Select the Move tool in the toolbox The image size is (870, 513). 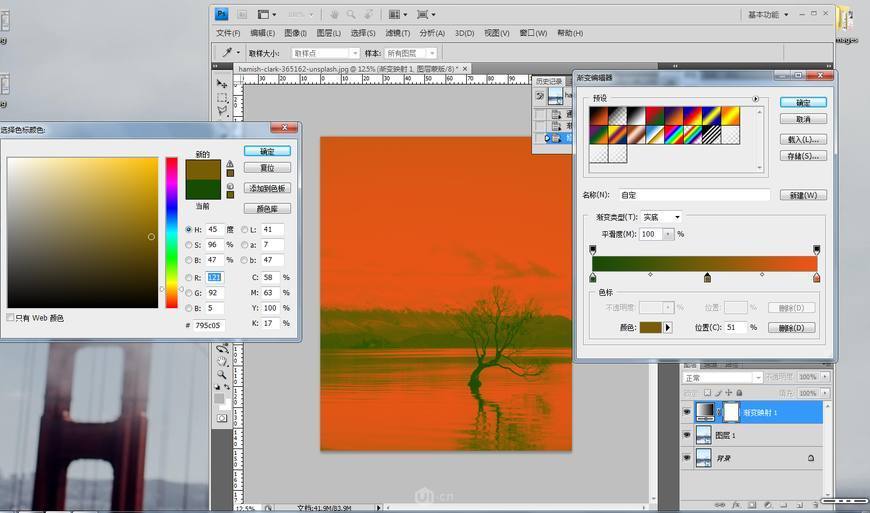(222, 84)
